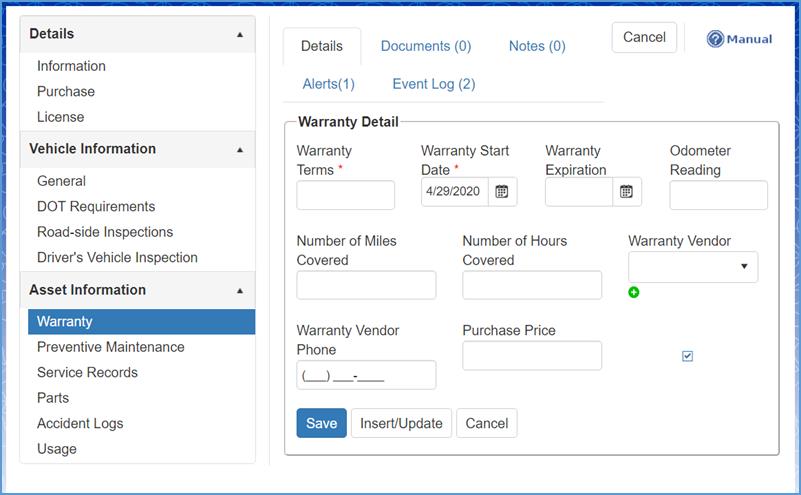Open DOT Requirements in sidebar

[x=96, y=207]
